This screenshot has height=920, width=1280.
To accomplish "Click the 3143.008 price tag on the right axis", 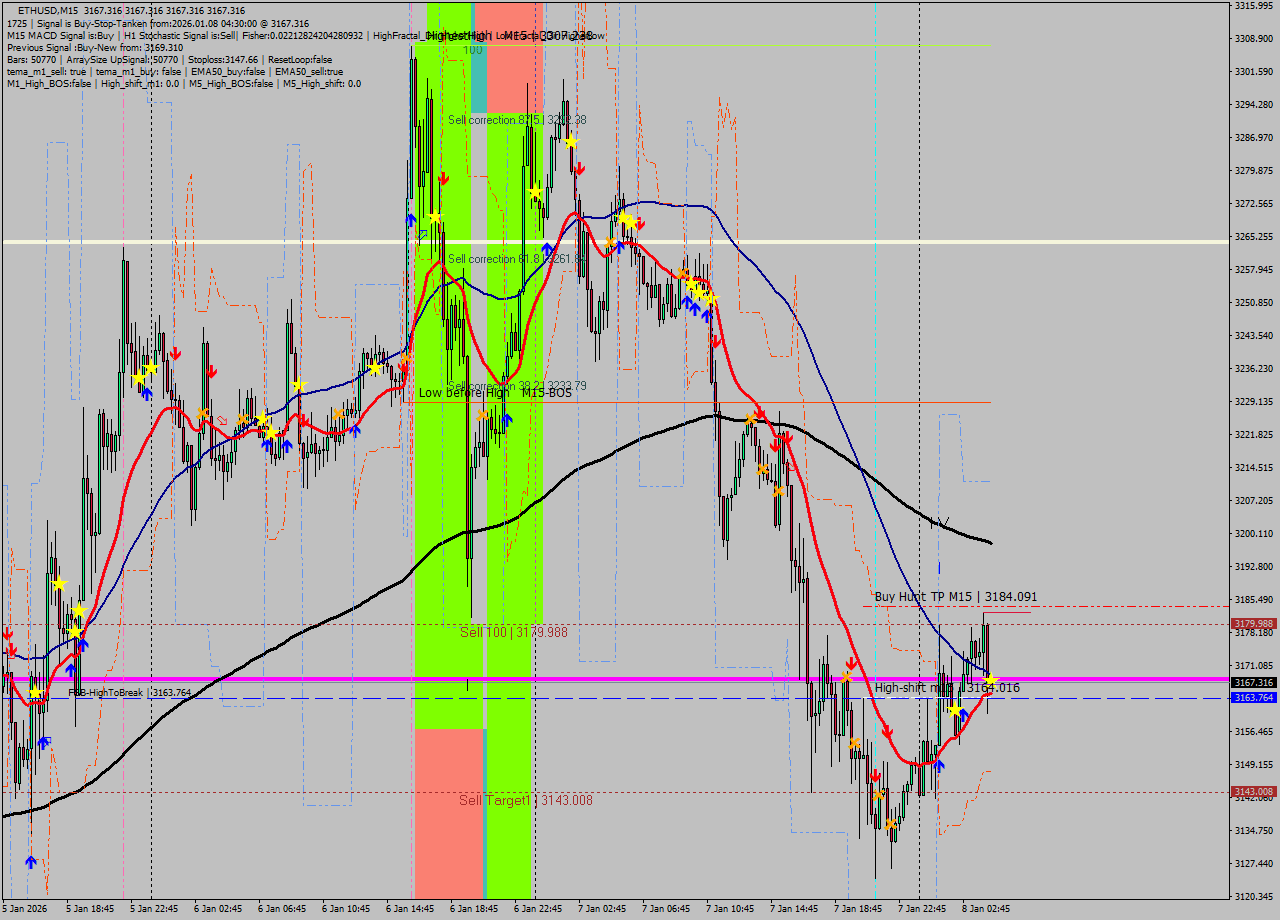I will pyautogui.click(x=1253, y=790).
